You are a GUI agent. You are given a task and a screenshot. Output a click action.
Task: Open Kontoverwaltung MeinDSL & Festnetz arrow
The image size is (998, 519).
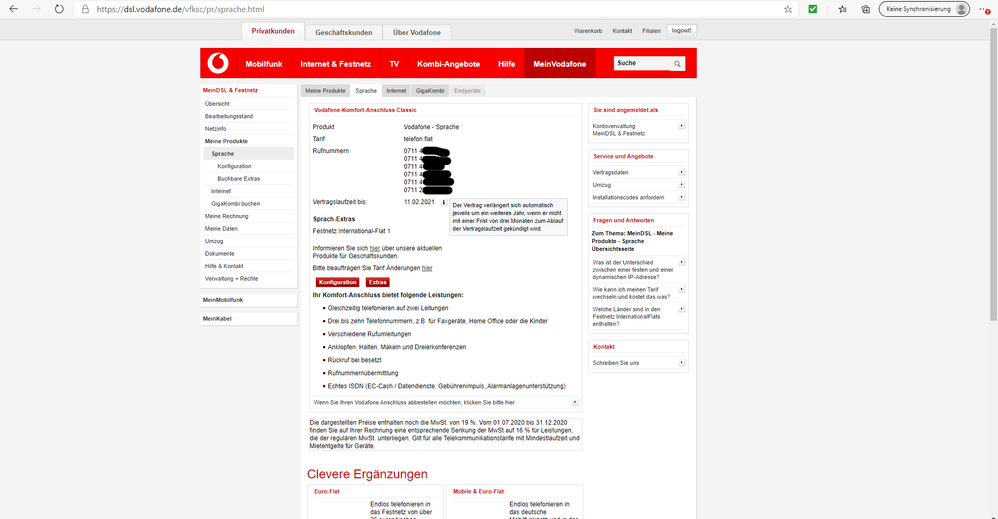(x=682, y=126)
